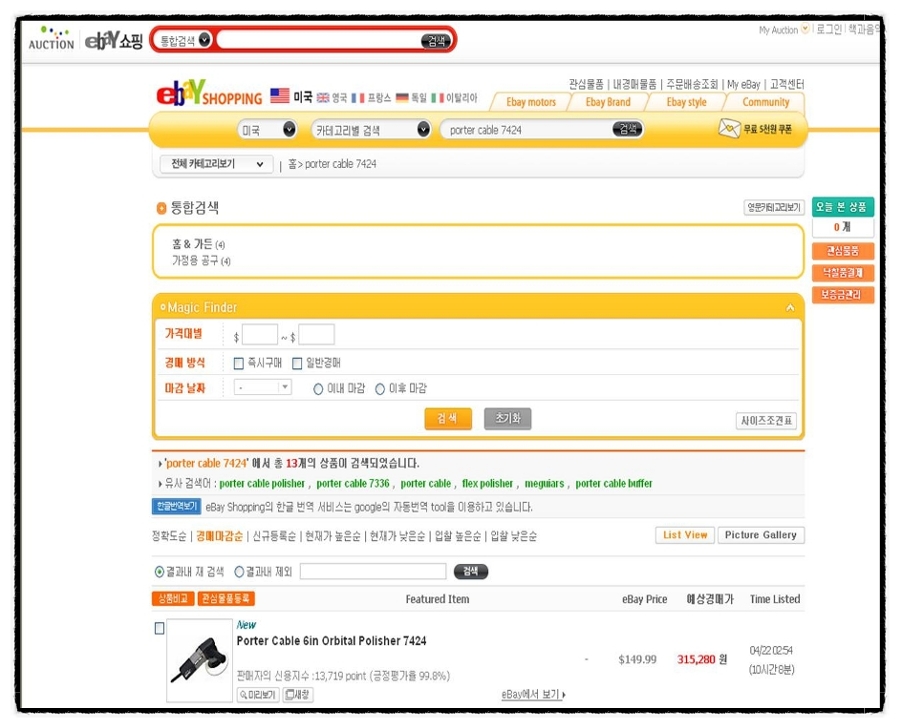Screen dimensions: 900x728
Task: Sort by 정확도순
Action: pos(169,536)
